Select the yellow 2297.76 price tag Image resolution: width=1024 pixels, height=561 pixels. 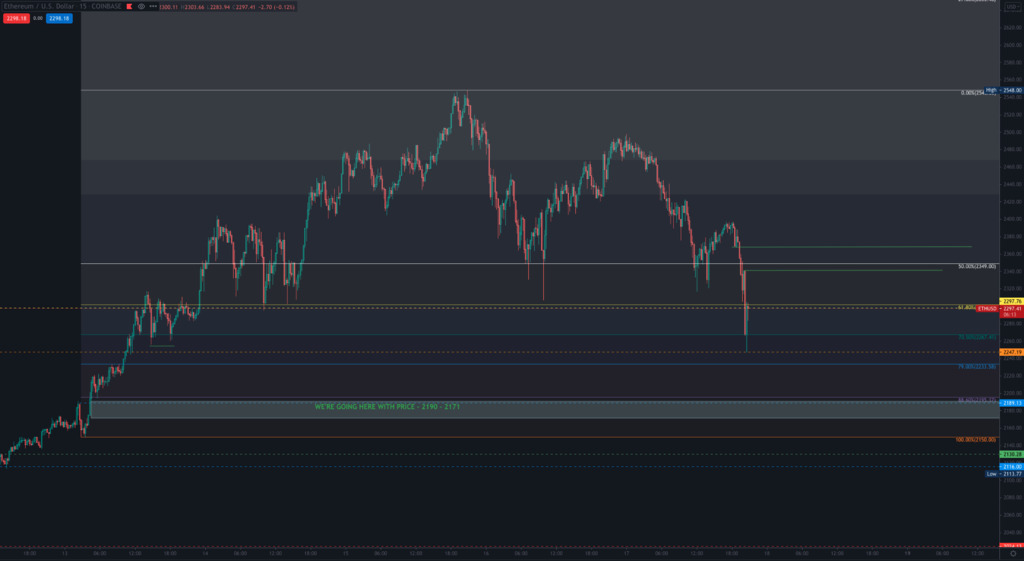1010,301
